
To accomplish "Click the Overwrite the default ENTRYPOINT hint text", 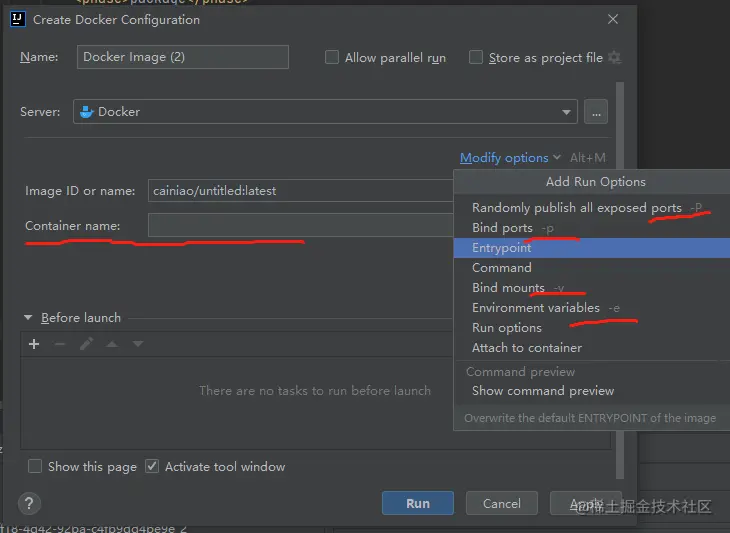I will [590, 418].
